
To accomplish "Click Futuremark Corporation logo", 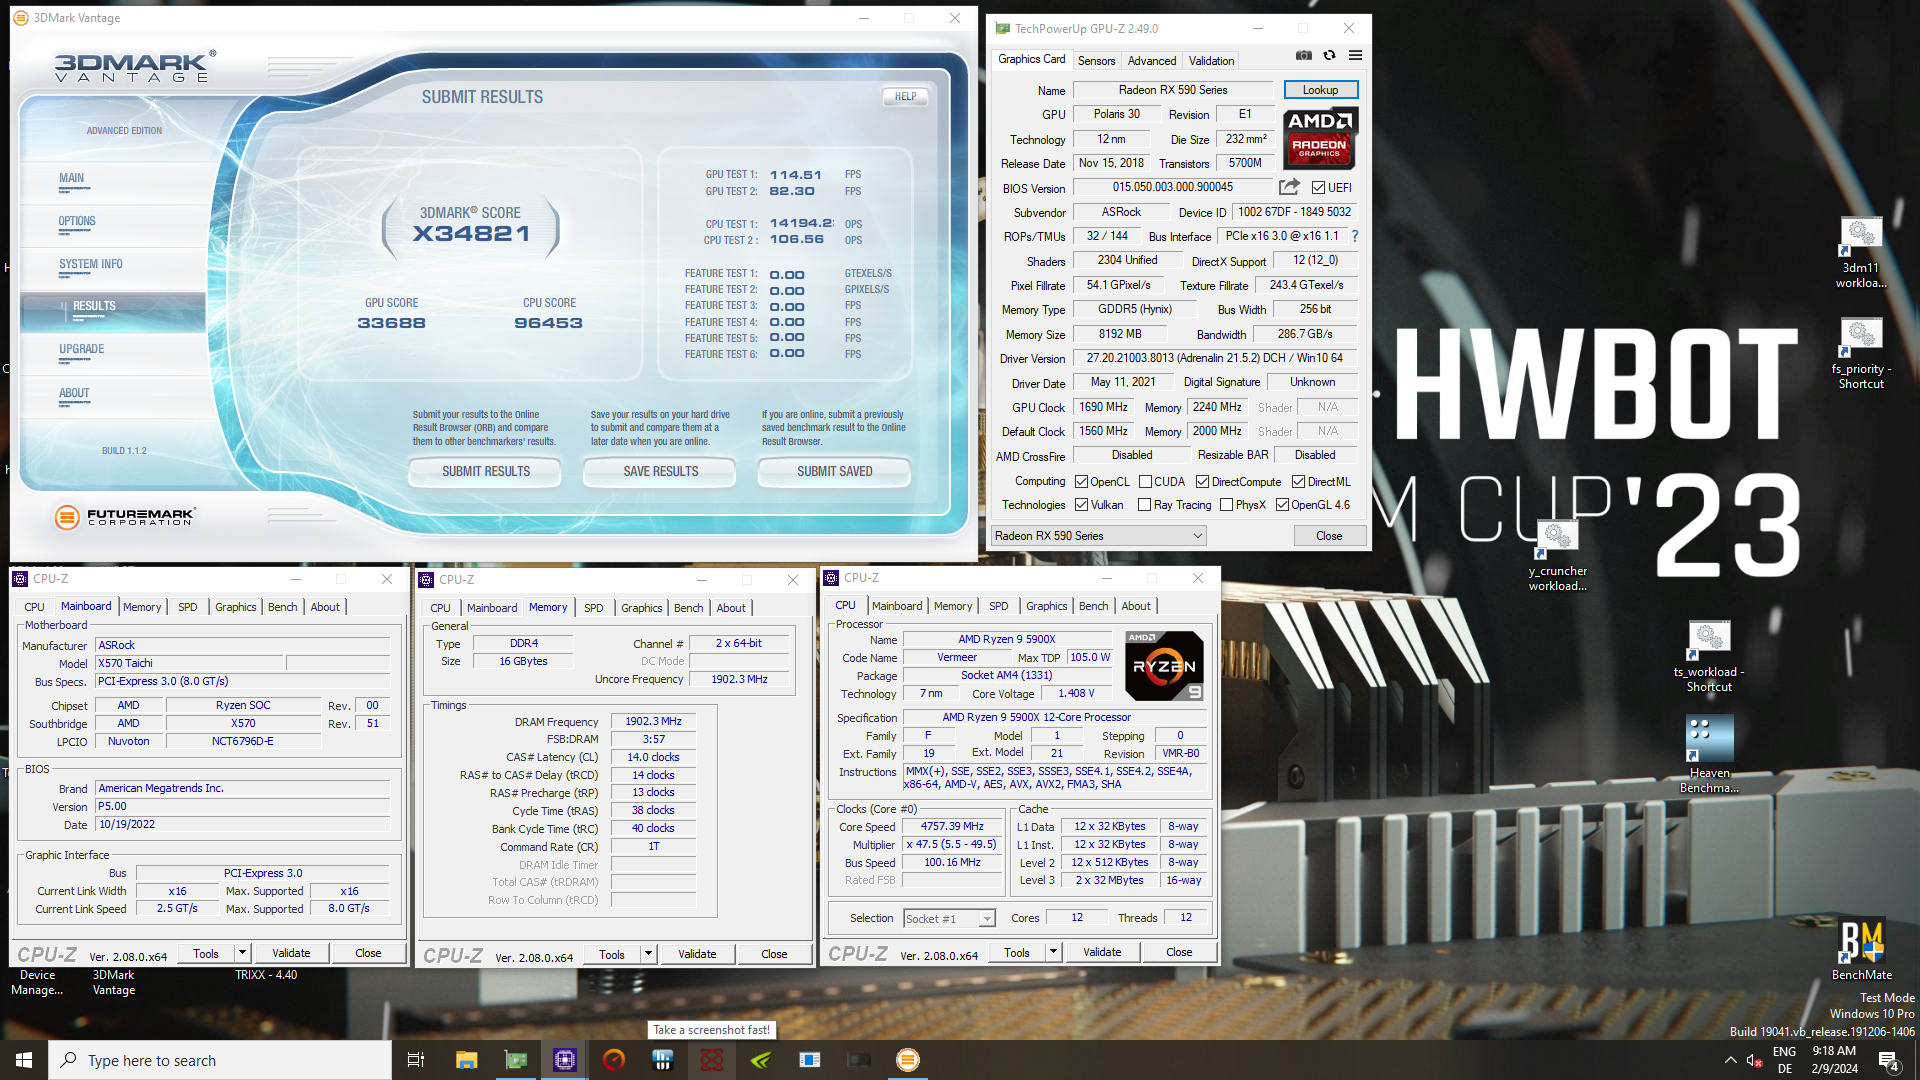I will tap(125, 517).
